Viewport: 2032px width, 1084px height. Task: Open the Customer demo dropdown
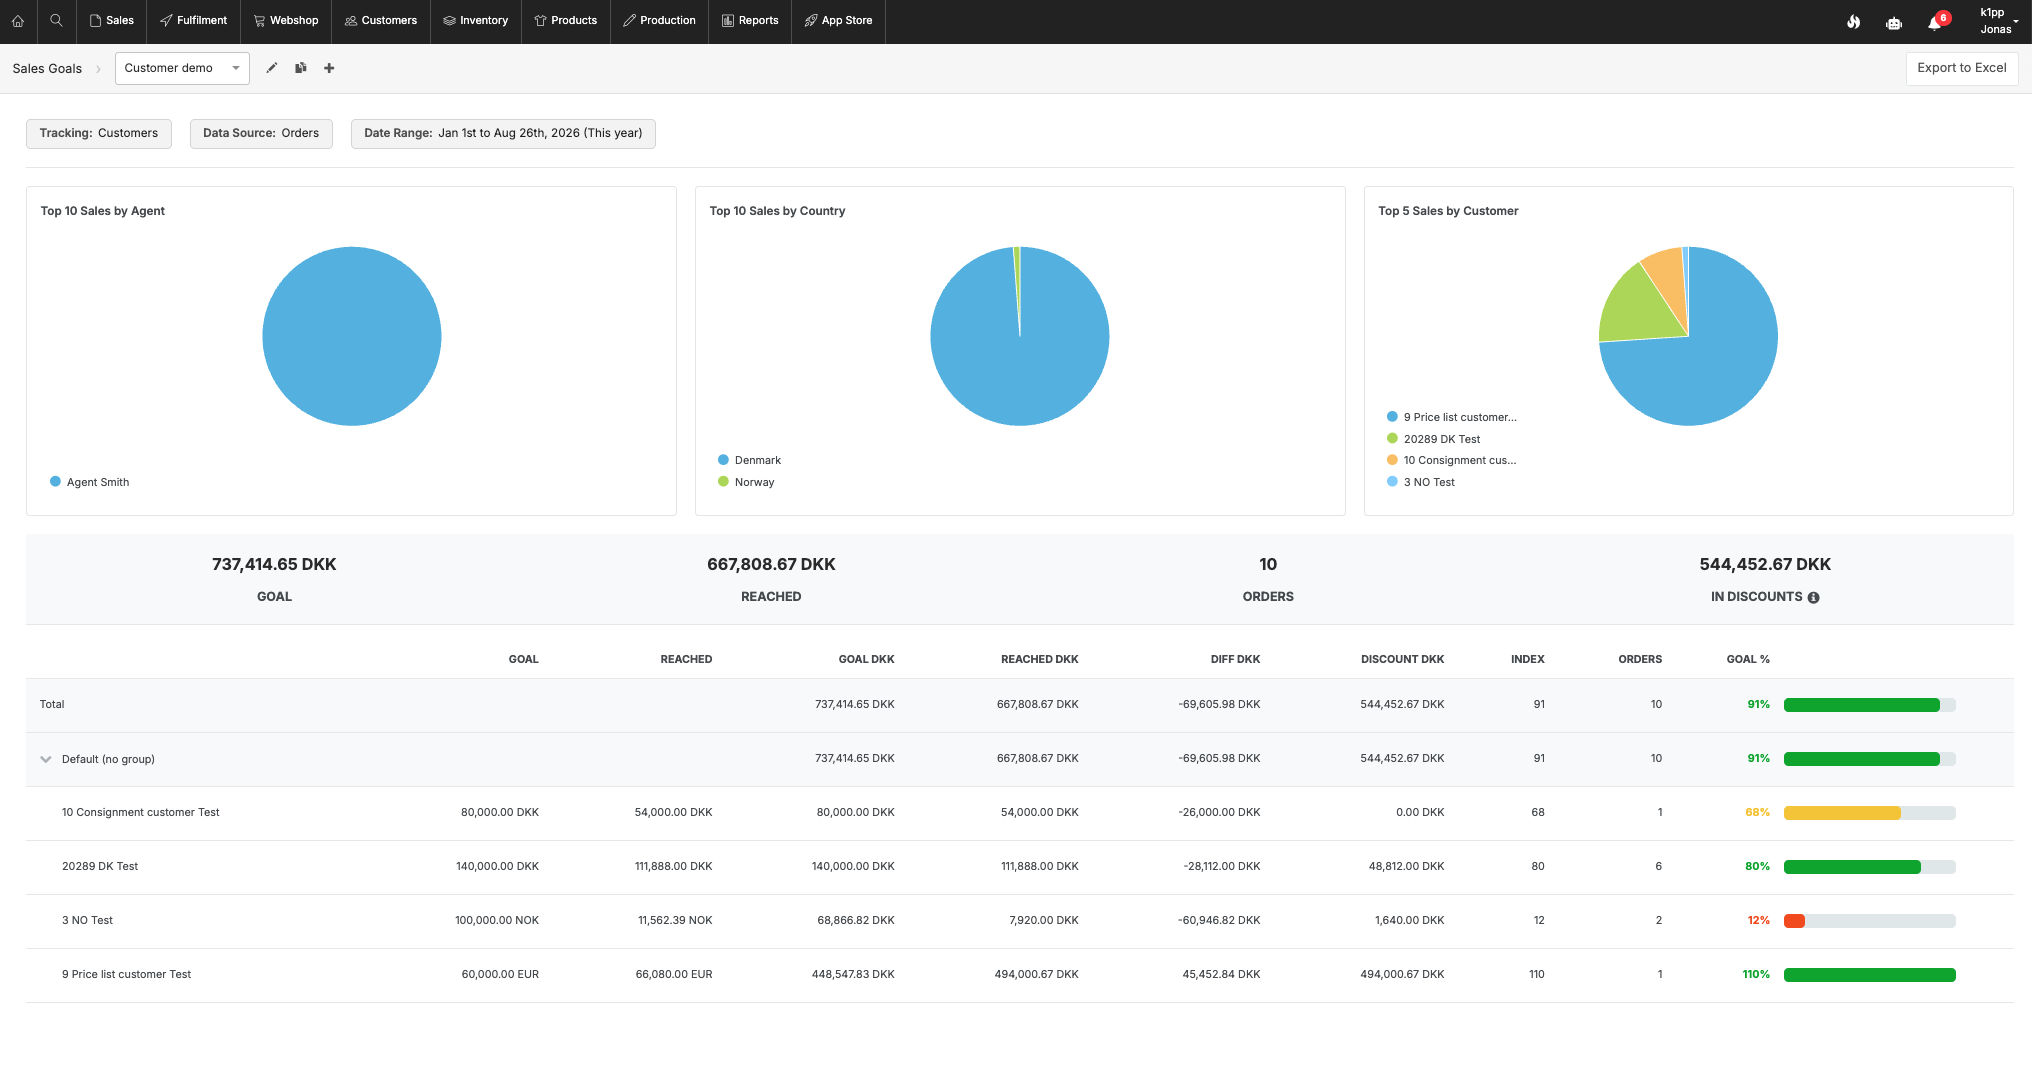click(x=182, y=68)
